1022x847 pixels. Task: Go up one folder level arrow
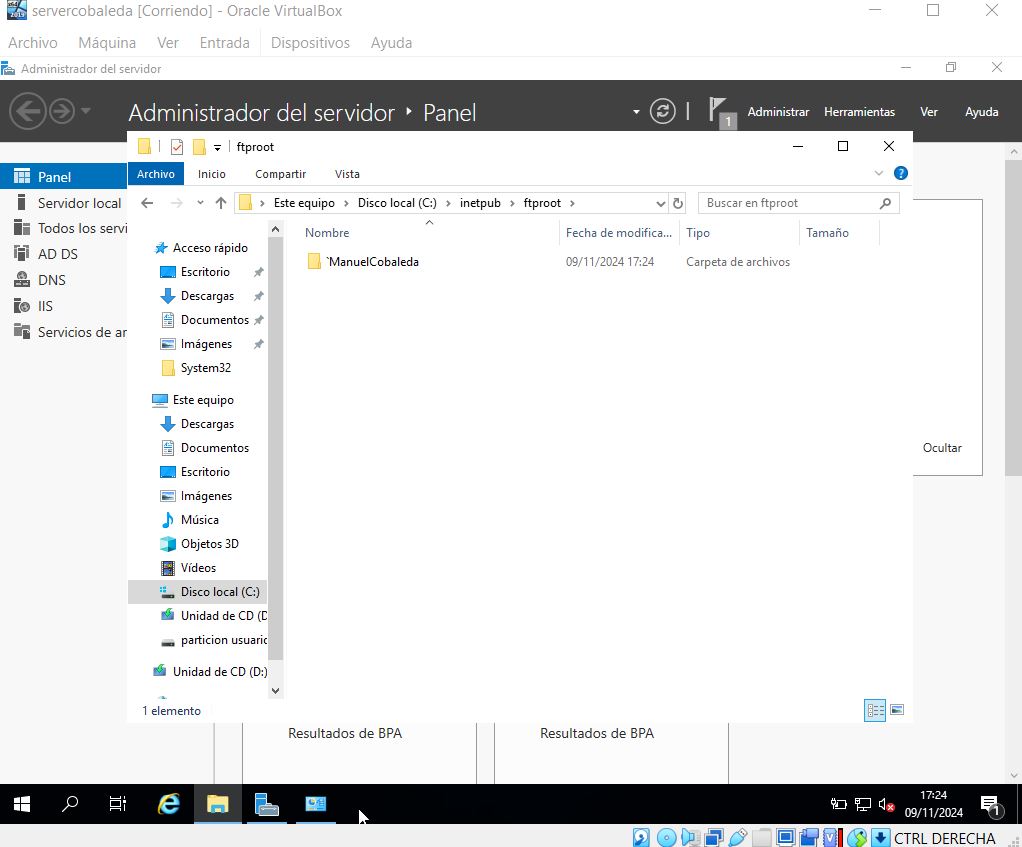click(x=221, y=203)
